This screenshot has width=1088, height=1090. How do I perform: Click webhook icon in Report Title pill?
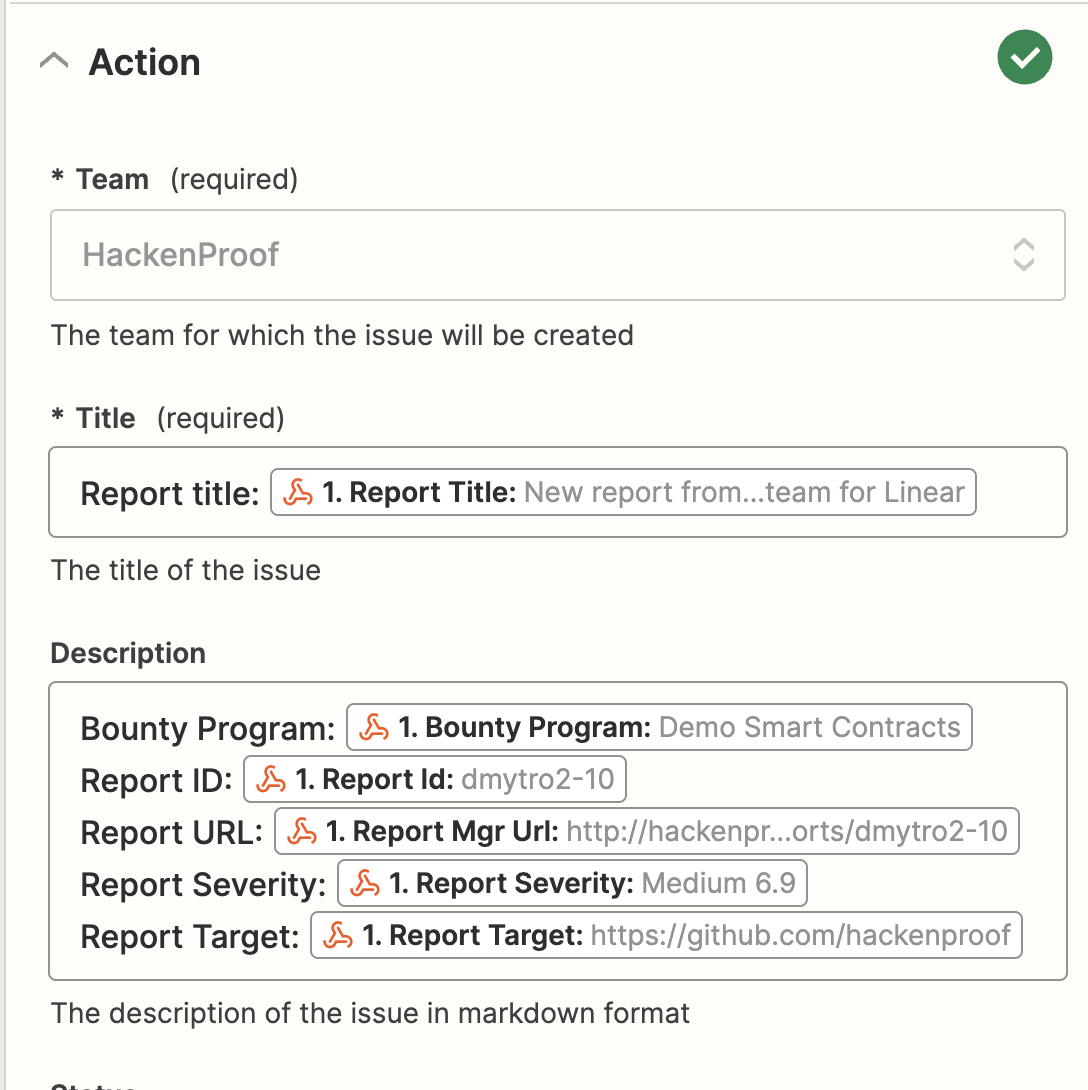tap(298, 493)
